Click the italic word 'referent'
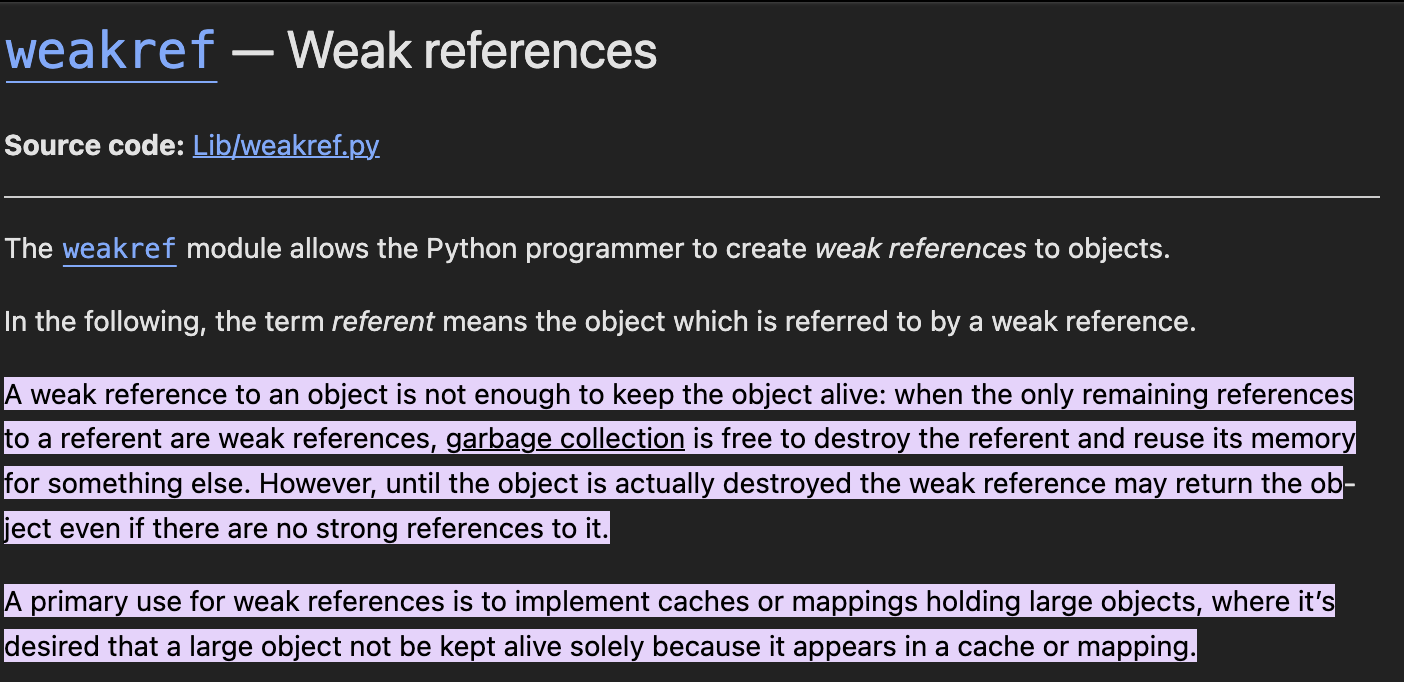Image resolution: width=1404 pixels, height=682 pixels. pos(383,323)
